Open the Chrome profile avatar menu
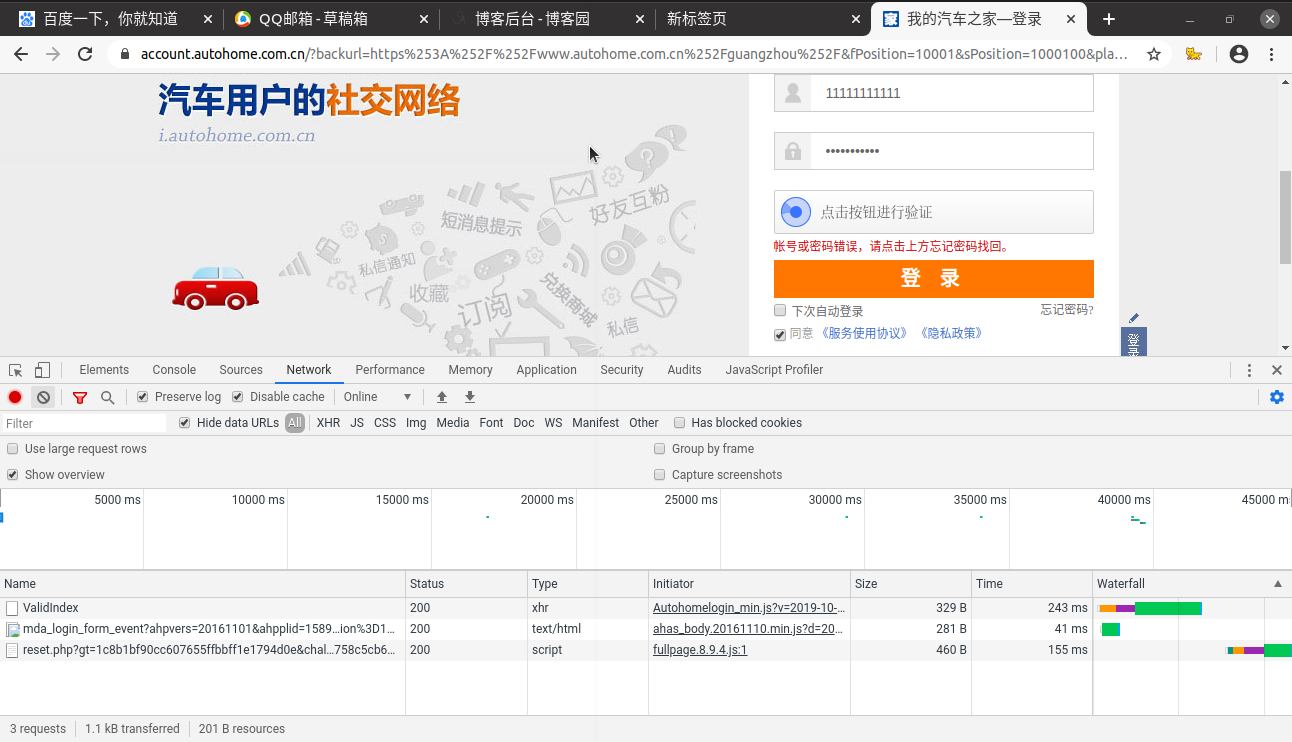 1239,55
